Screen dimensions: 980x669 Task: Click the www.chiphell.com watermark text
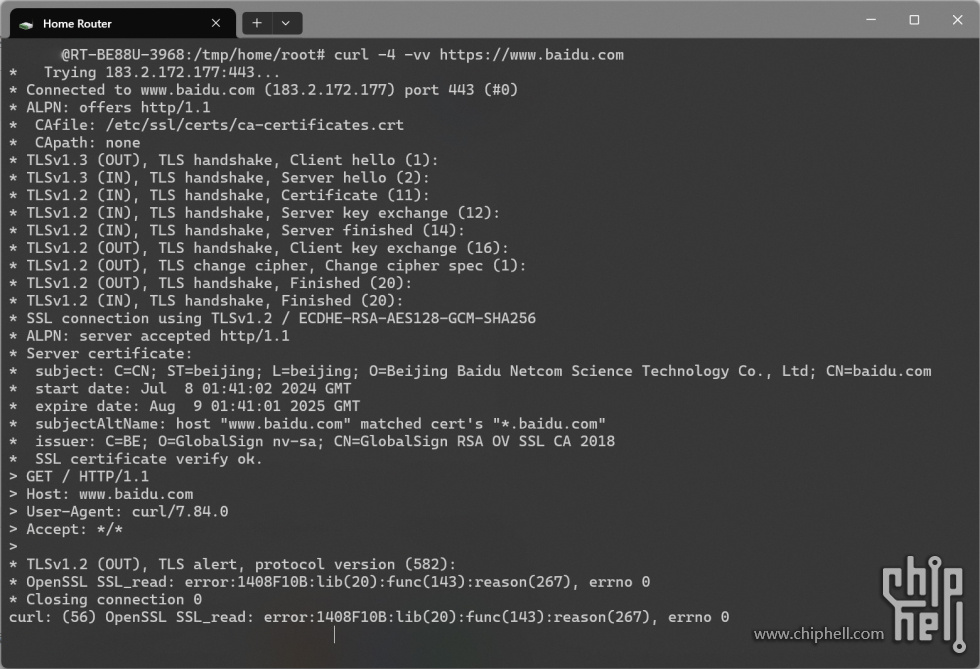click(x=818, y=634)
